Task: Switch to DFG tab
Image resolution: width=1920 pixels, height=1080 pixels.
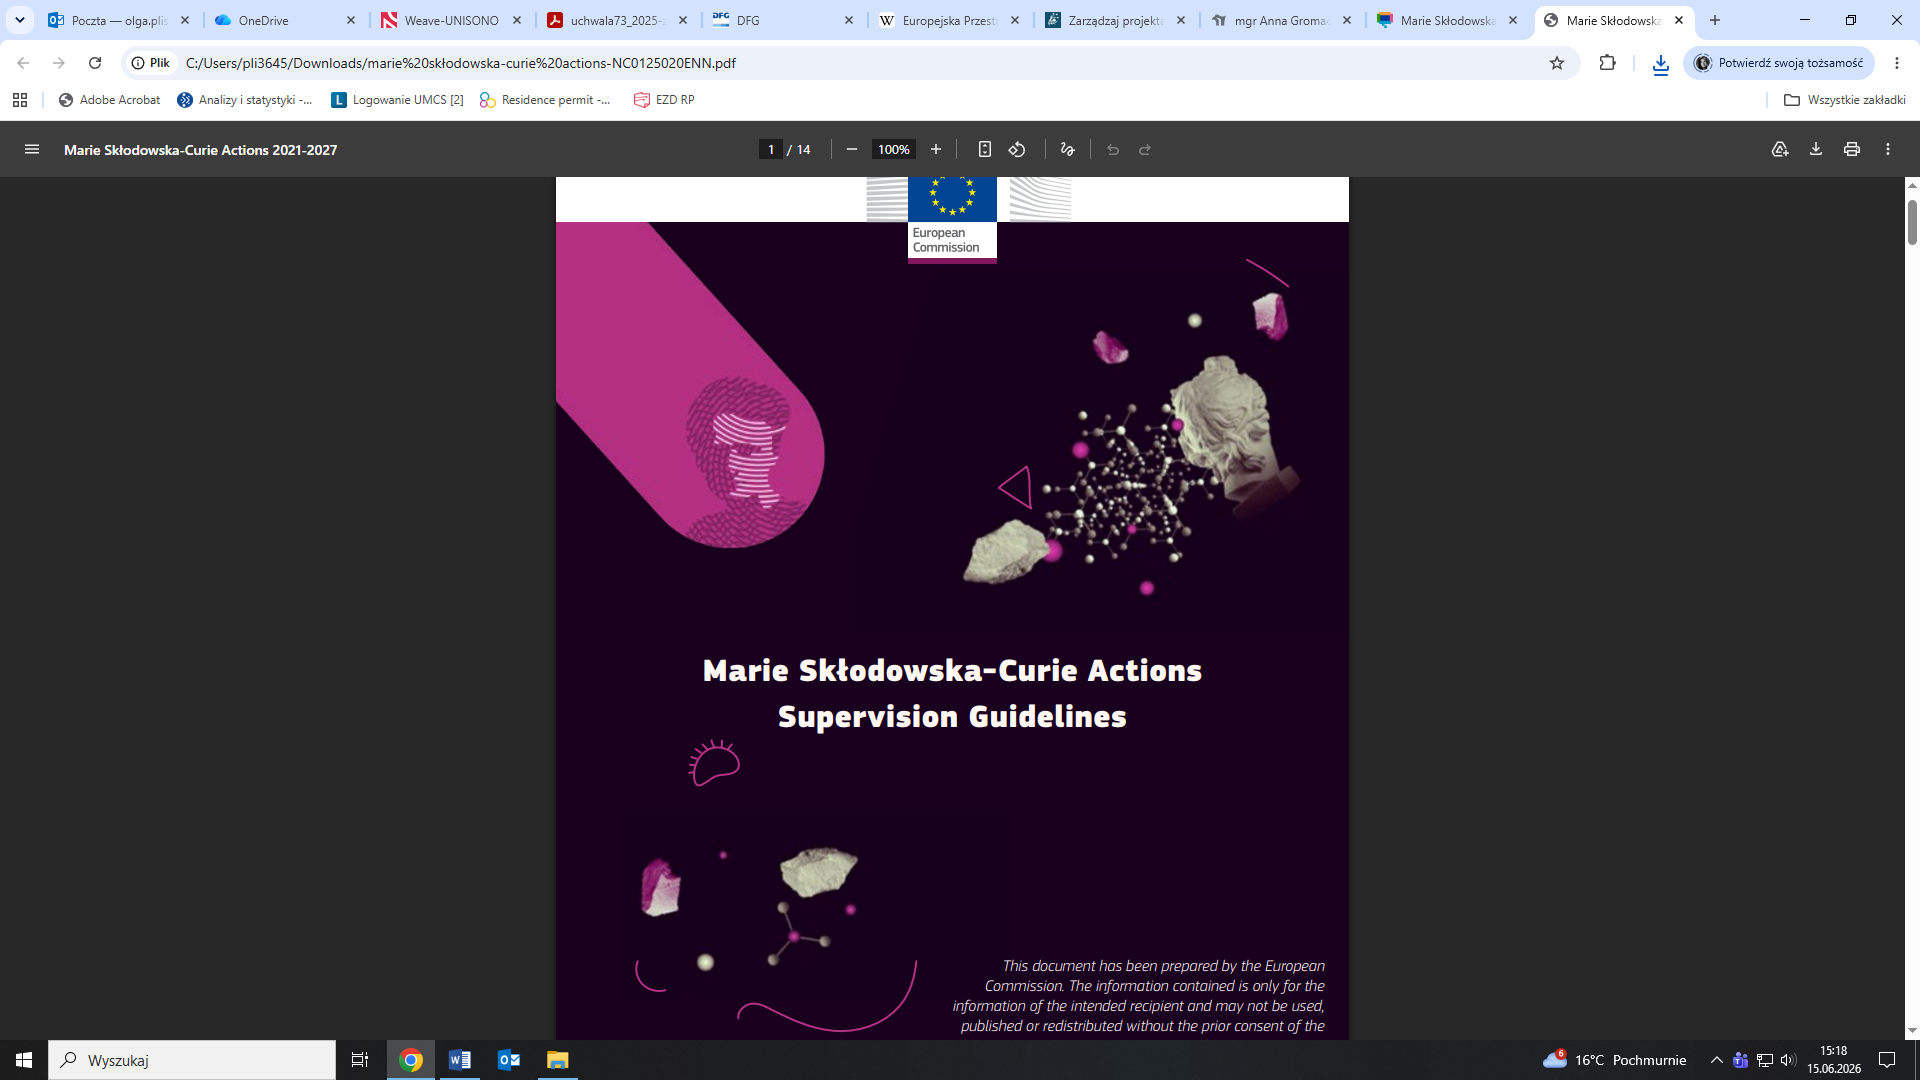Action: 782,20
